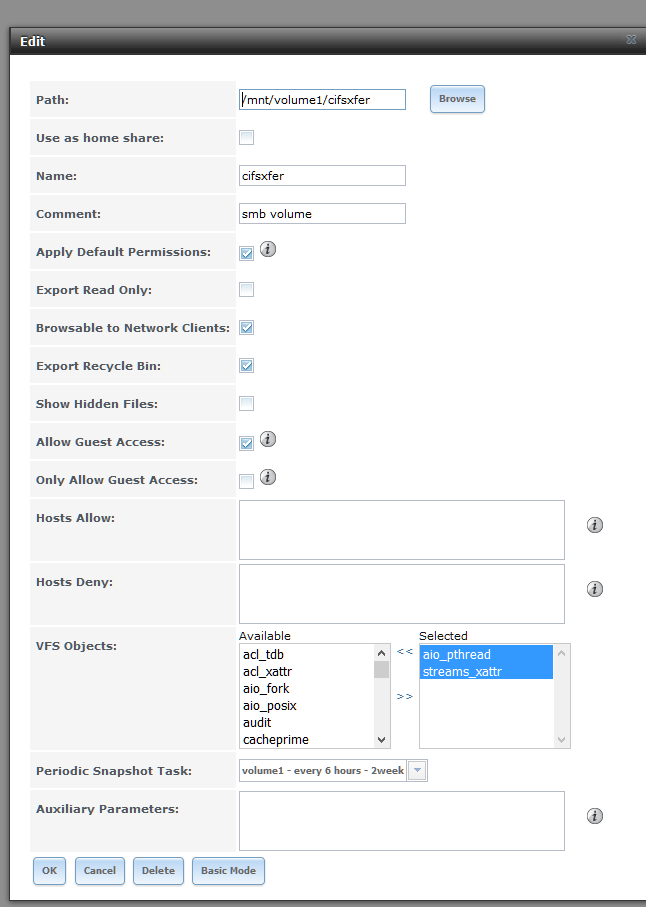View info icon beside Only Allow Guest Access

(x=268, y=477)
